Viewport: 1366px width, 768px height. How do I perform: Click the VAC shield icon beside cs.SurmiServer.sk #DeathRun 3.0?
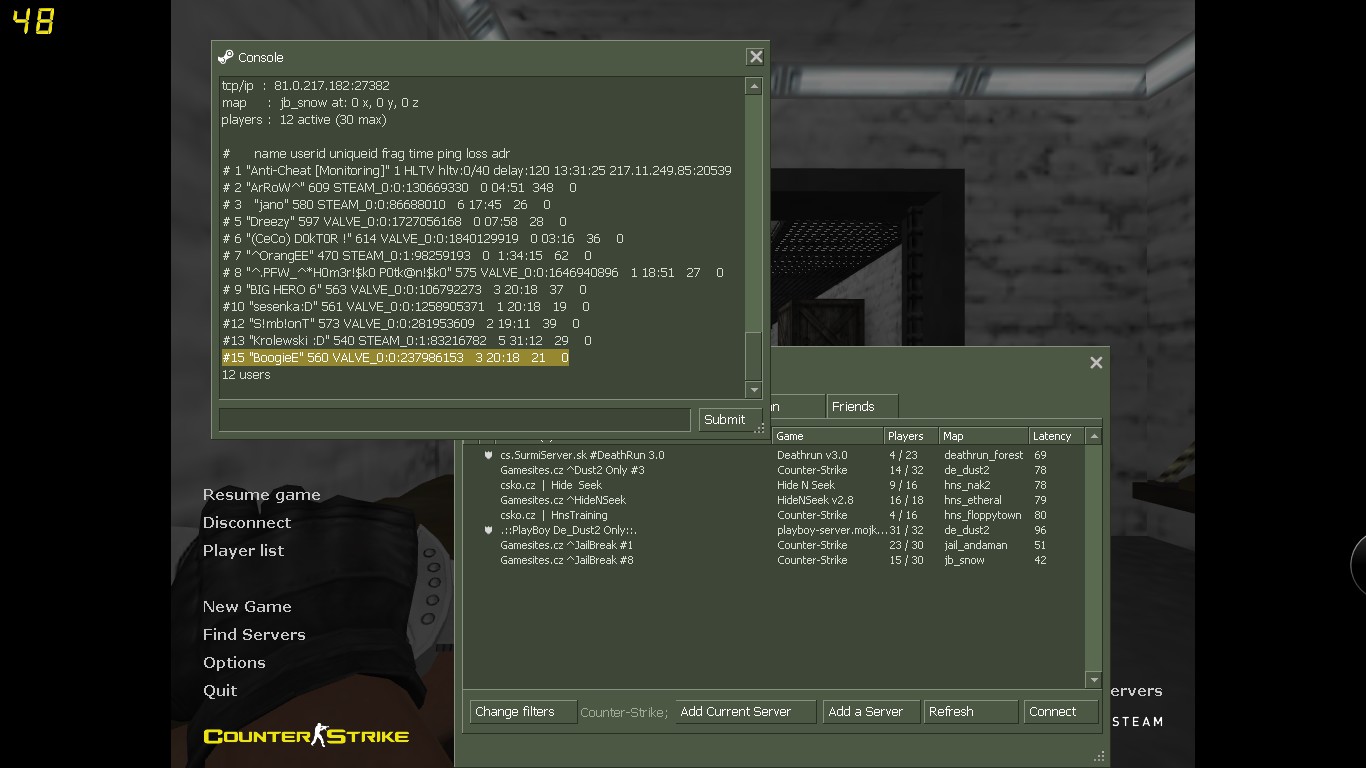488,455
